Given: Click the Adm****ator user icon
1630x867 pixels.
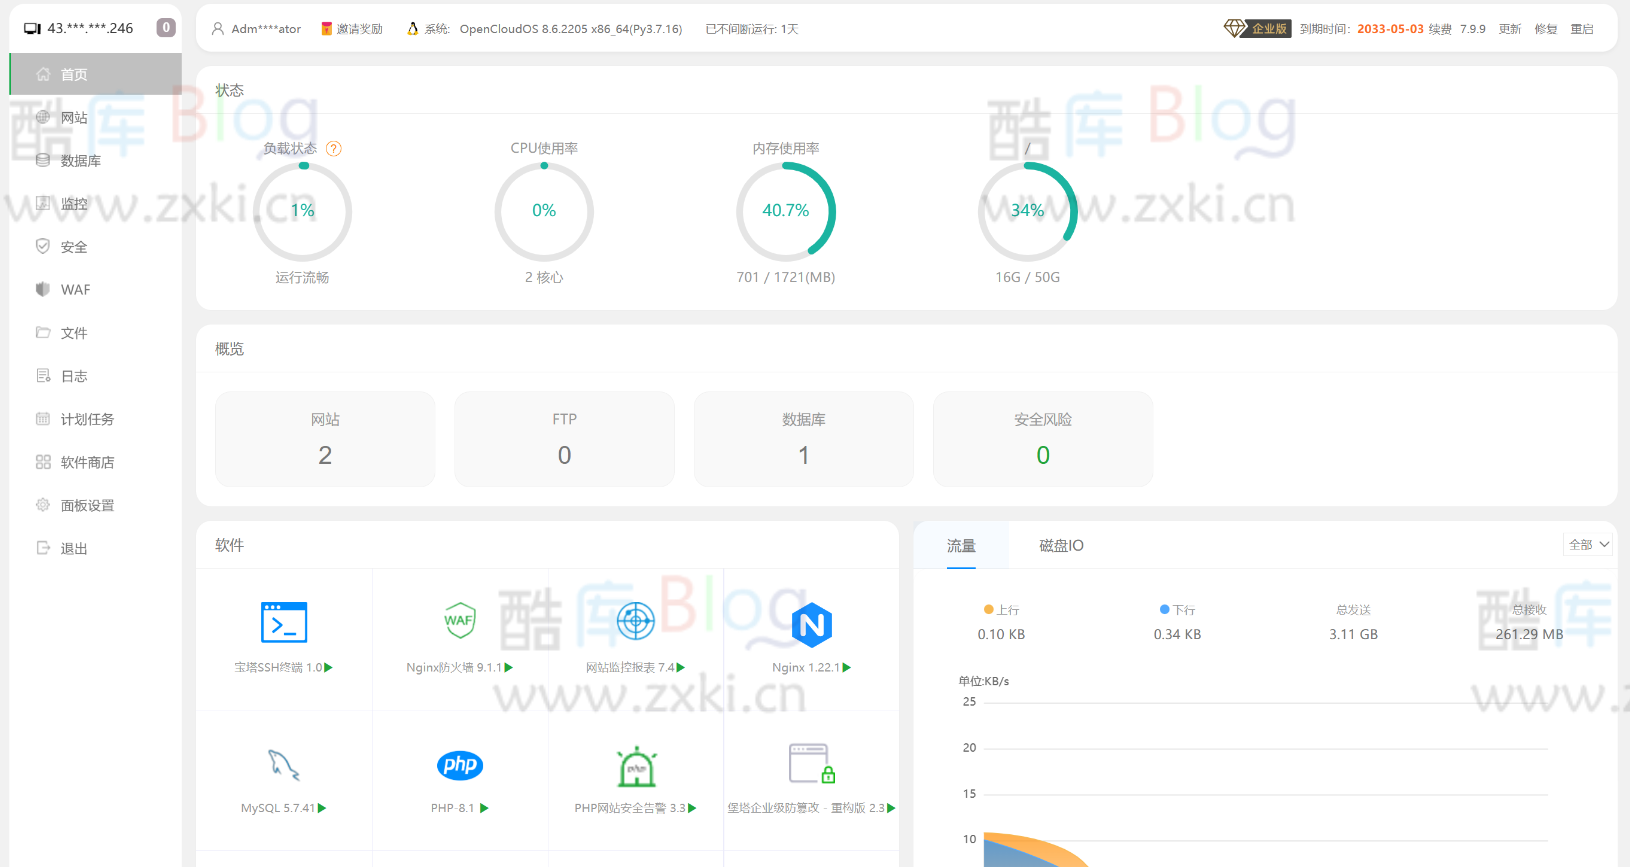Looking at the screenshot, I should tap(218, 29).
